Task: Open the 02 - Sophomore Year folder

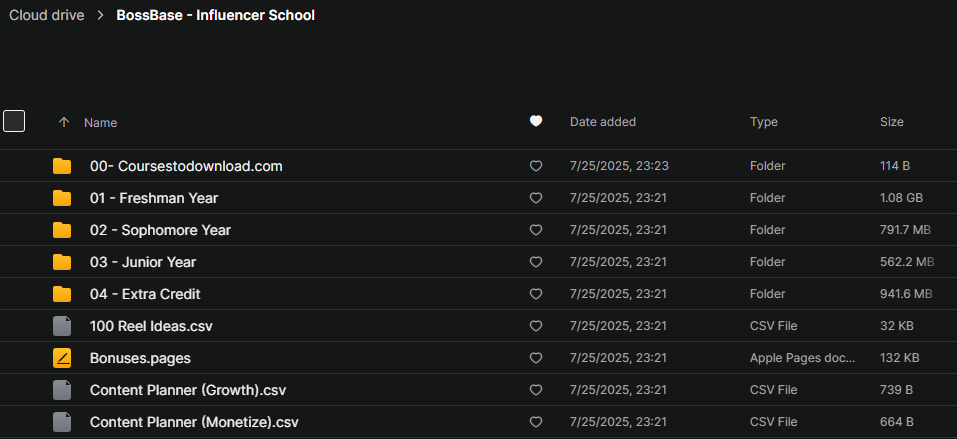Action: click(161, 230)
